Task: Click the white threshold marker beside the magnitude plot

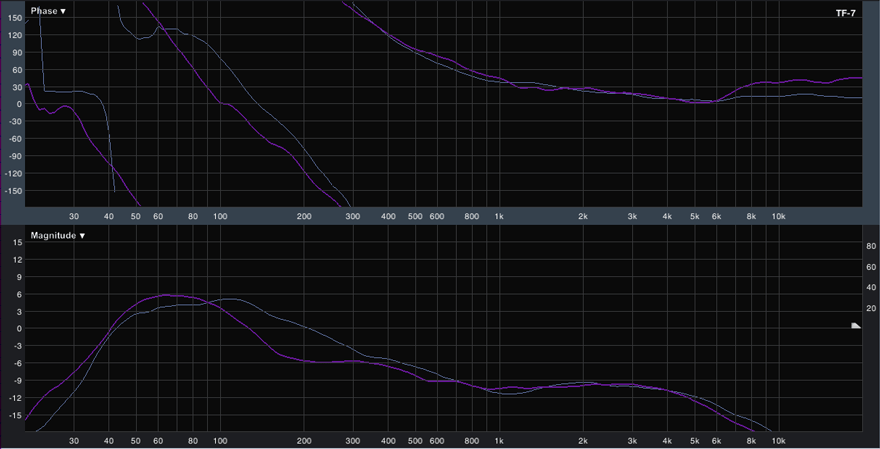Action: coord(856,326)
